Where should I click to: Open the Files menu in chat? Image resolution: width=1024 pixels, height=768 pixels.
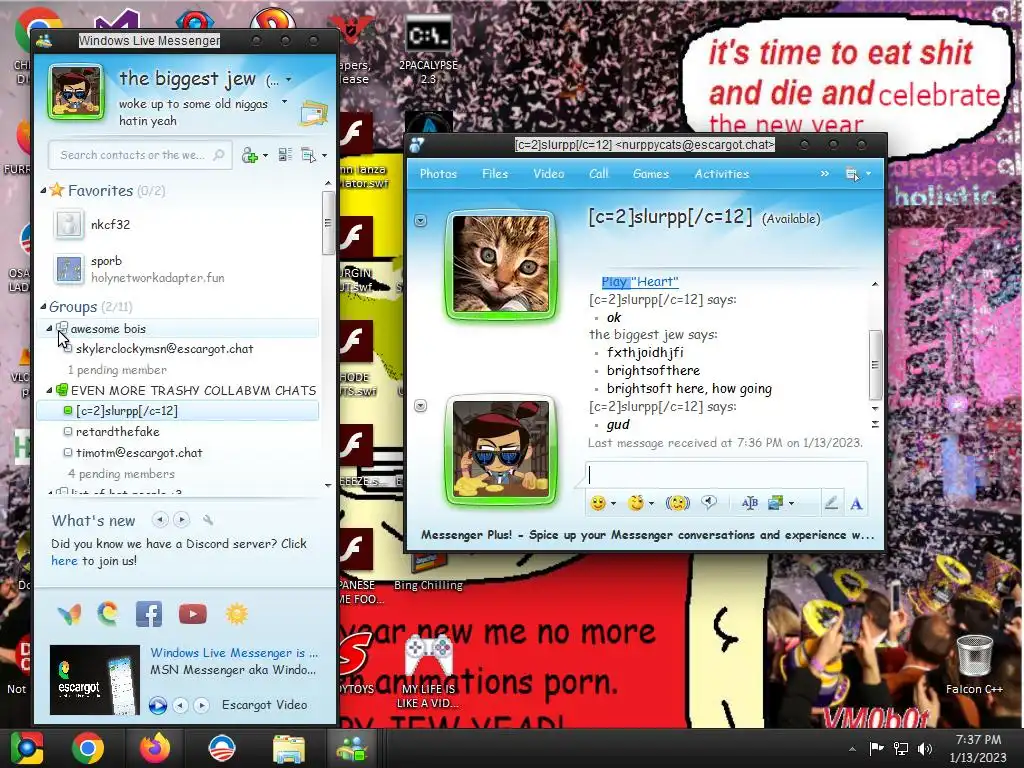click(x=495, y=174)
